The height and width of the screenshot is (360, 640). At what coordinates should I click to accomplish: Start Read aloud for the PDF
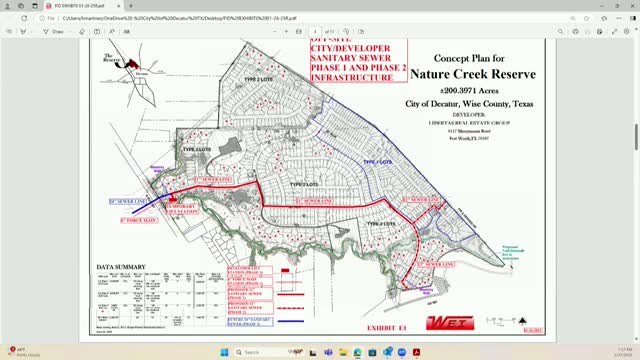tap(112, 31)
